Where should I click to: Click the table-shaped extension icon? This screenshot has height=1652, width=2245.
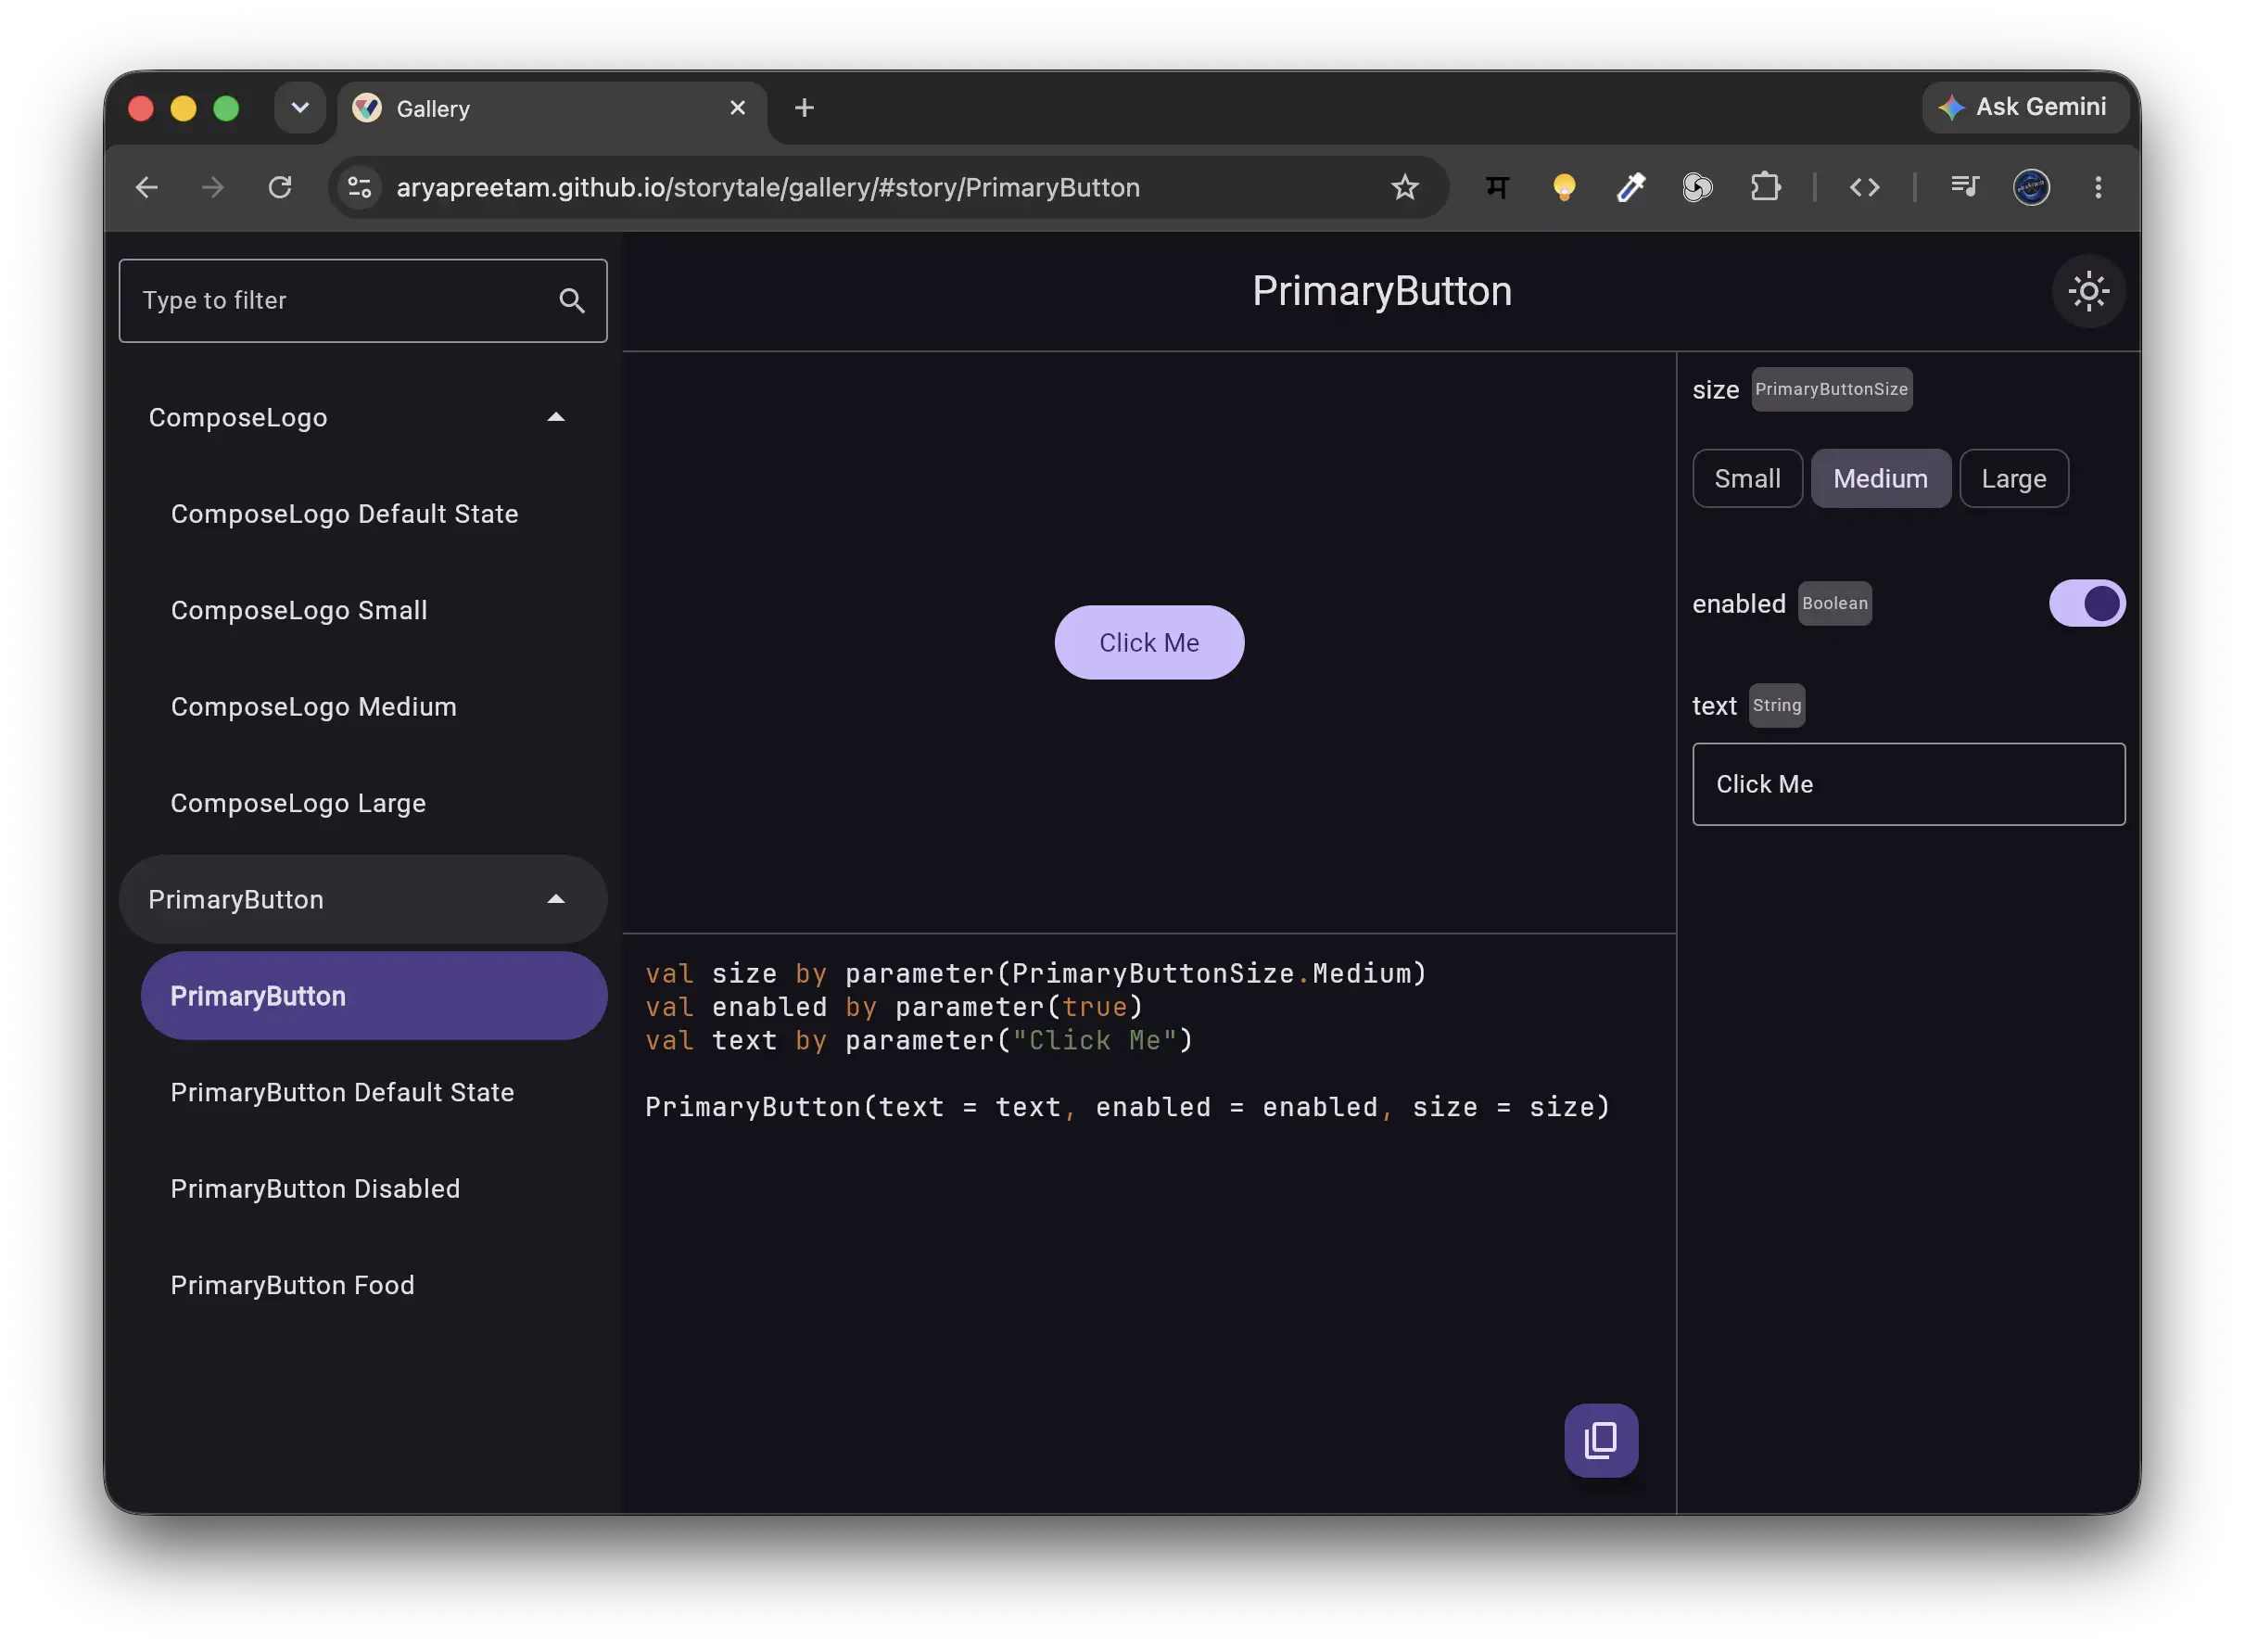pyautogui.click(x=1496, y=187)
